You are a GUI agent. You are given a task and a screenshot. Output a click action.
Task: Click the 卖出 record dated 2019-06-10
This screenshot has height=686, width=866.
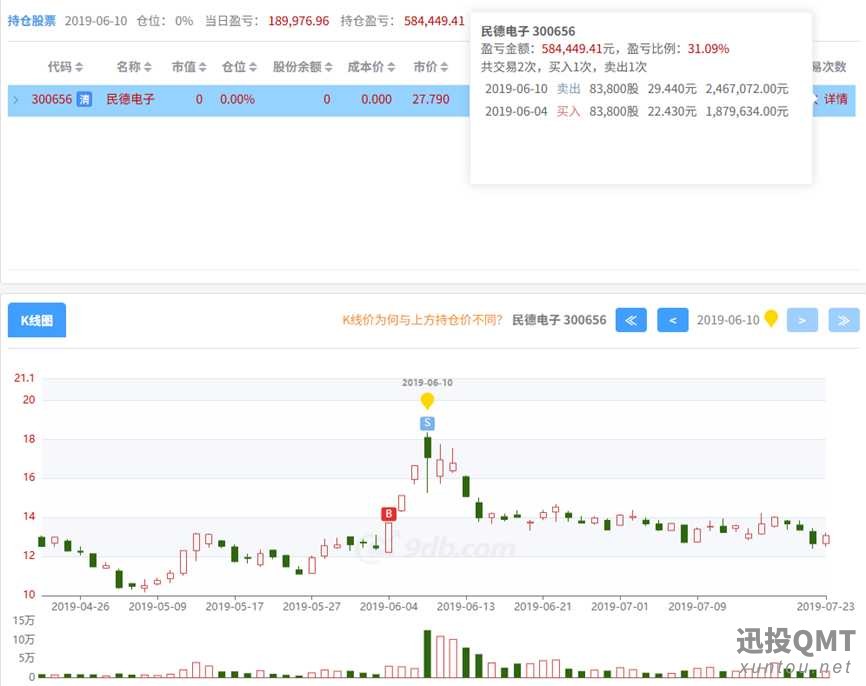(637, 89)
